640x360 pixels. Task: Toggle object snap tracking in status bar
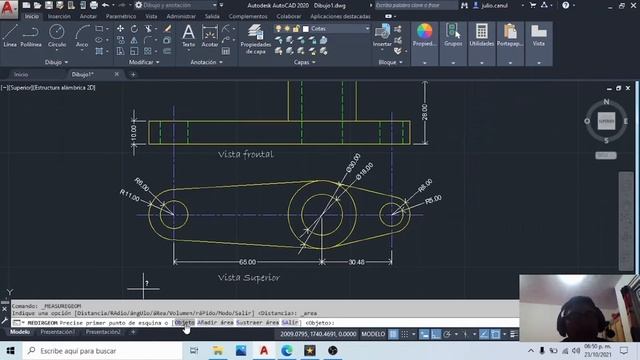(x=484, y=334)
